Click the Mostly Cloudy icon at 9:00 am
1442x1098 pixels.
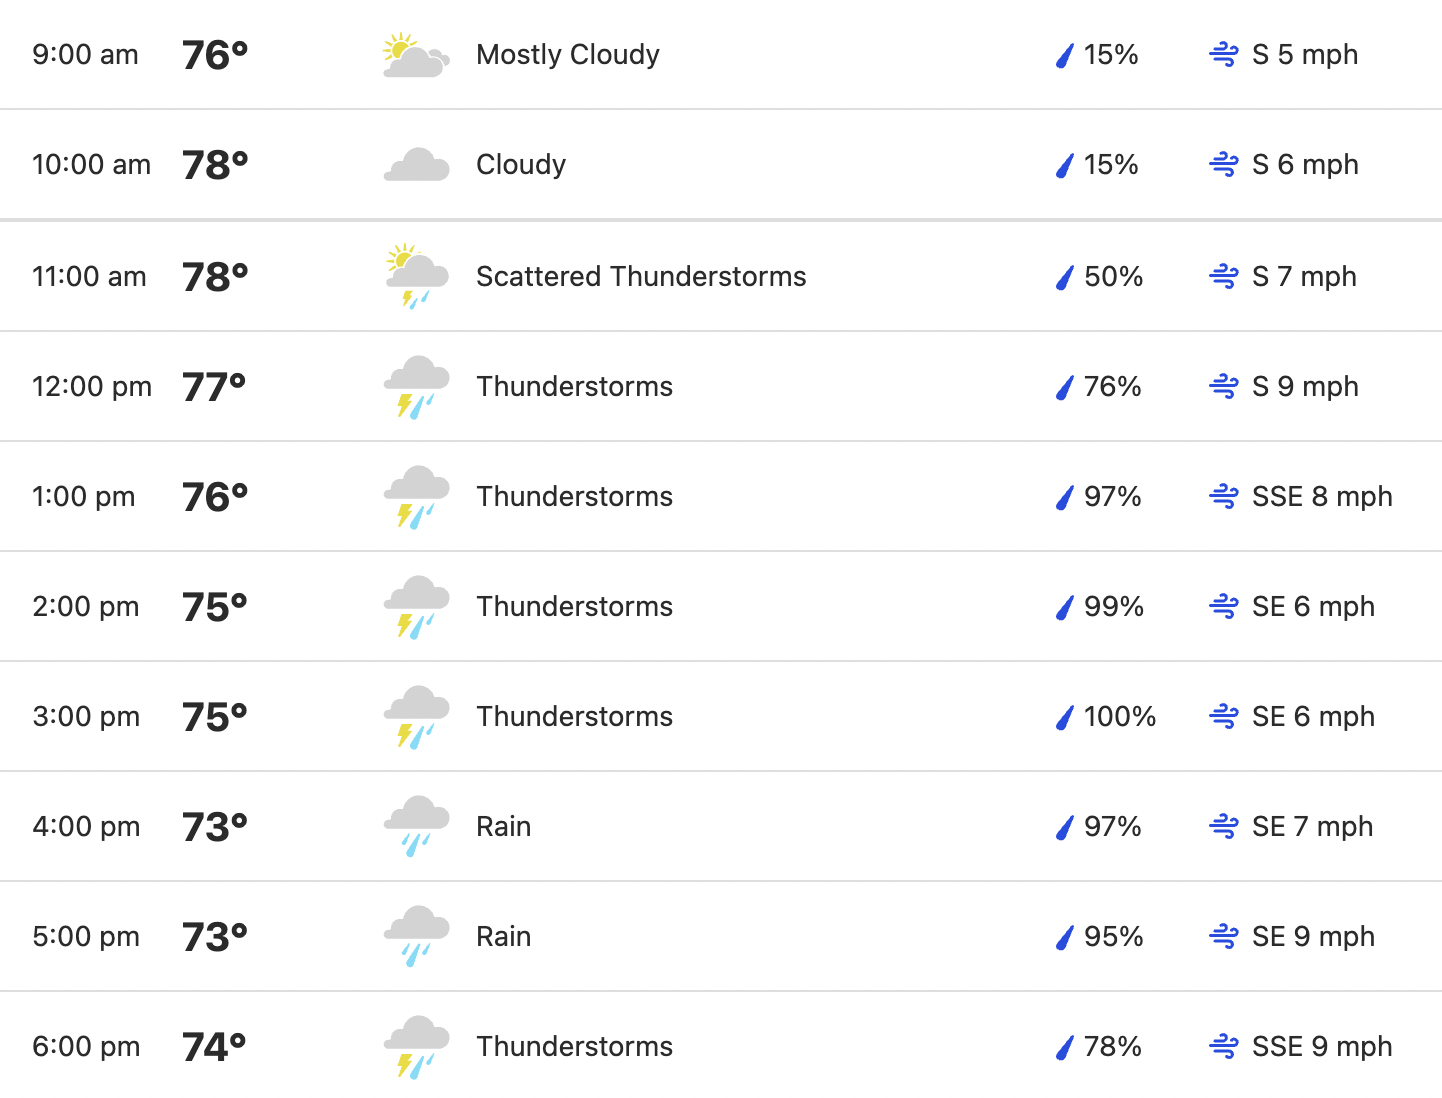(x=416, y=55)
